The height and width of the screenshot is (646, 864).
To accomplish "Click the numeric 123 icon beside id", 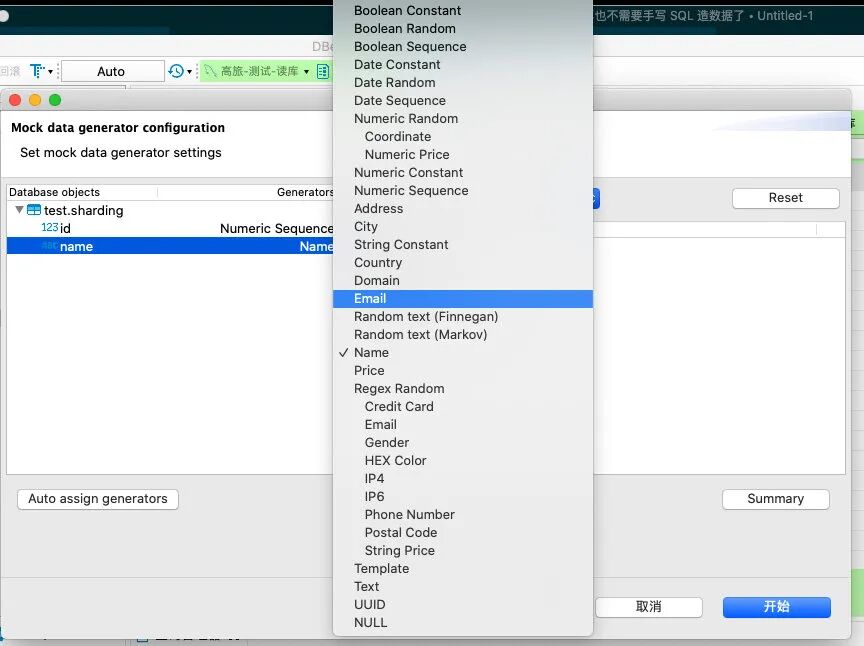I will (x=49, y=228).
